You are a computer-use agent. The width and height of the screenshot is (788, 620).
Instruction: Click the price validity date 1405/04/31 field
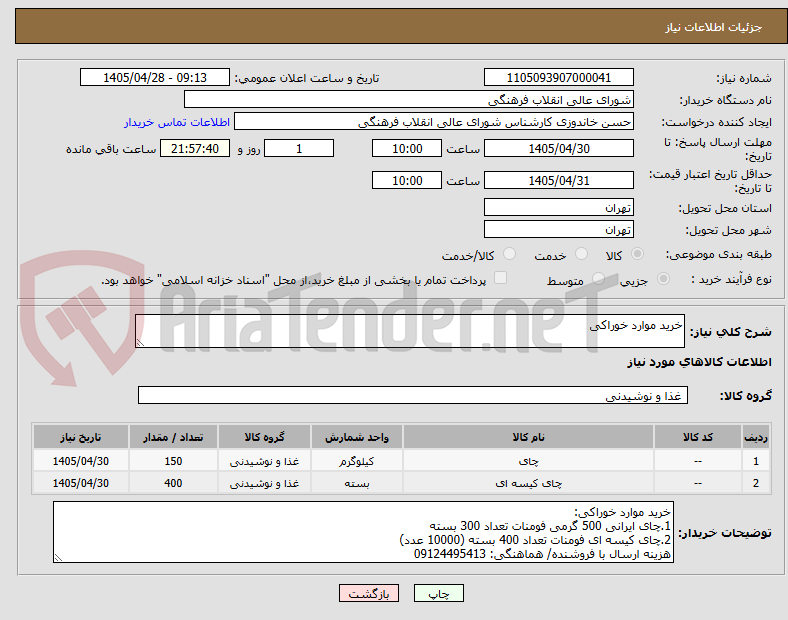point(558,180)
